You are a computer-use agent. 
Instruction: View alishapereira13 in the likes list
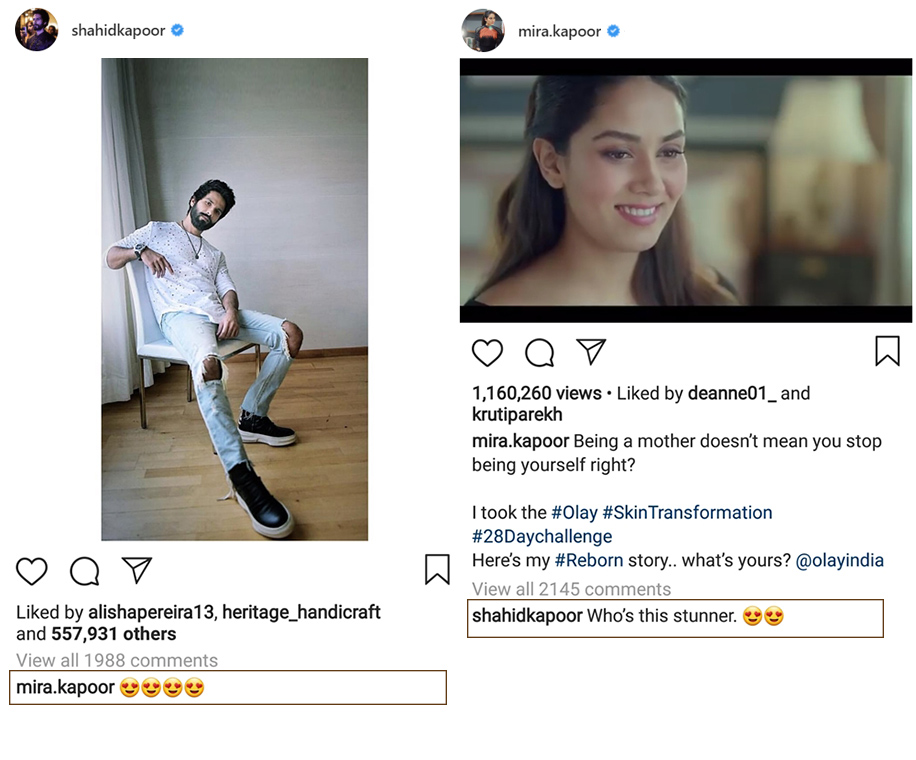tap(150, 612)
